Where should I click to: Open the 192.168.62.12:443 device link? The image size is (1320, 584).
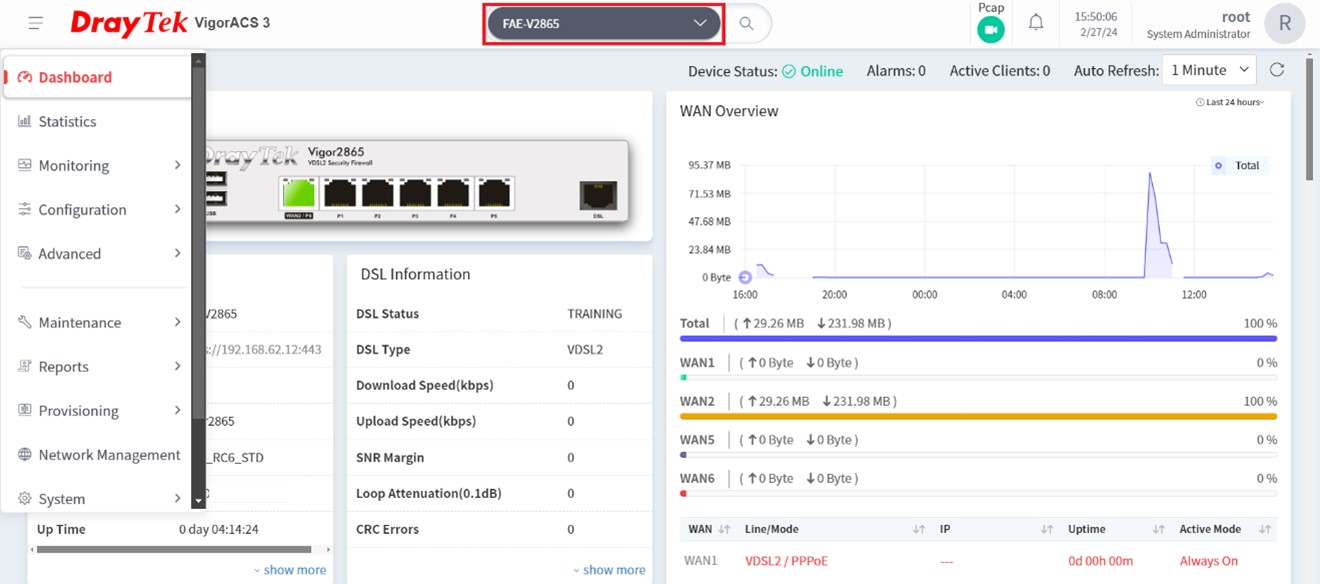(x=264, y=349)
